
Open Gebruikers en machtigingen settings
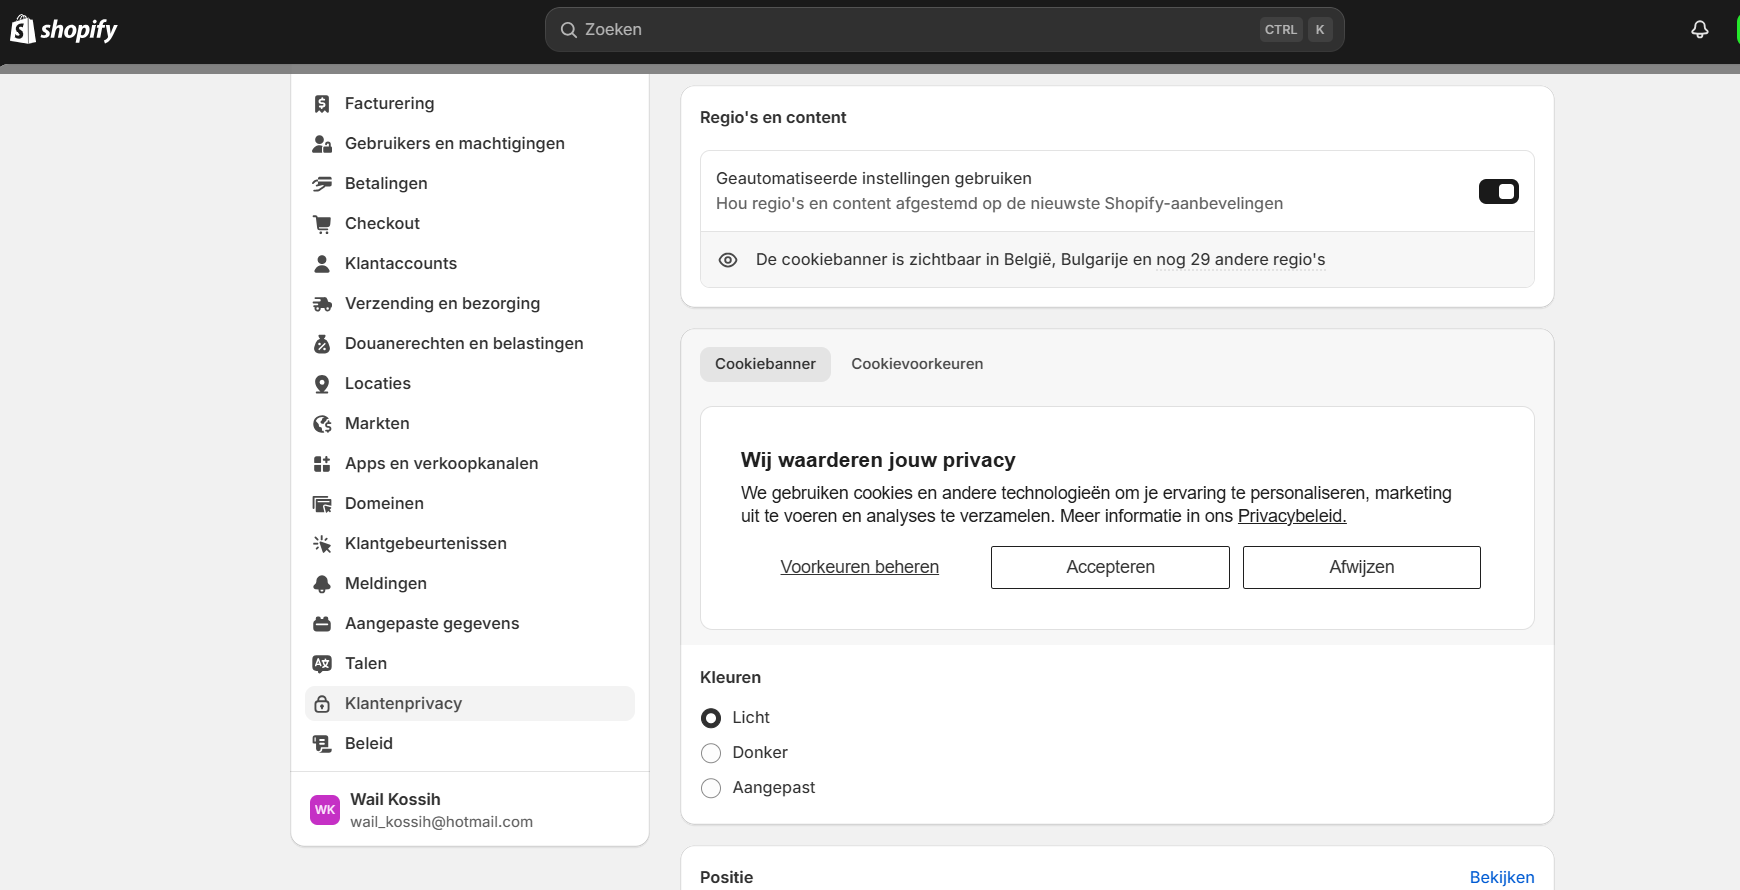click(454, 144)
